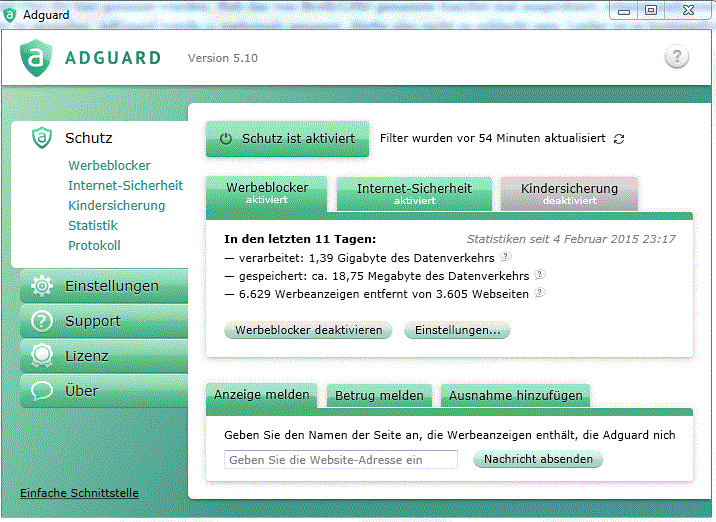Click the help question mark icon
This screenshot has width=716, height=522.
(677, 57)
